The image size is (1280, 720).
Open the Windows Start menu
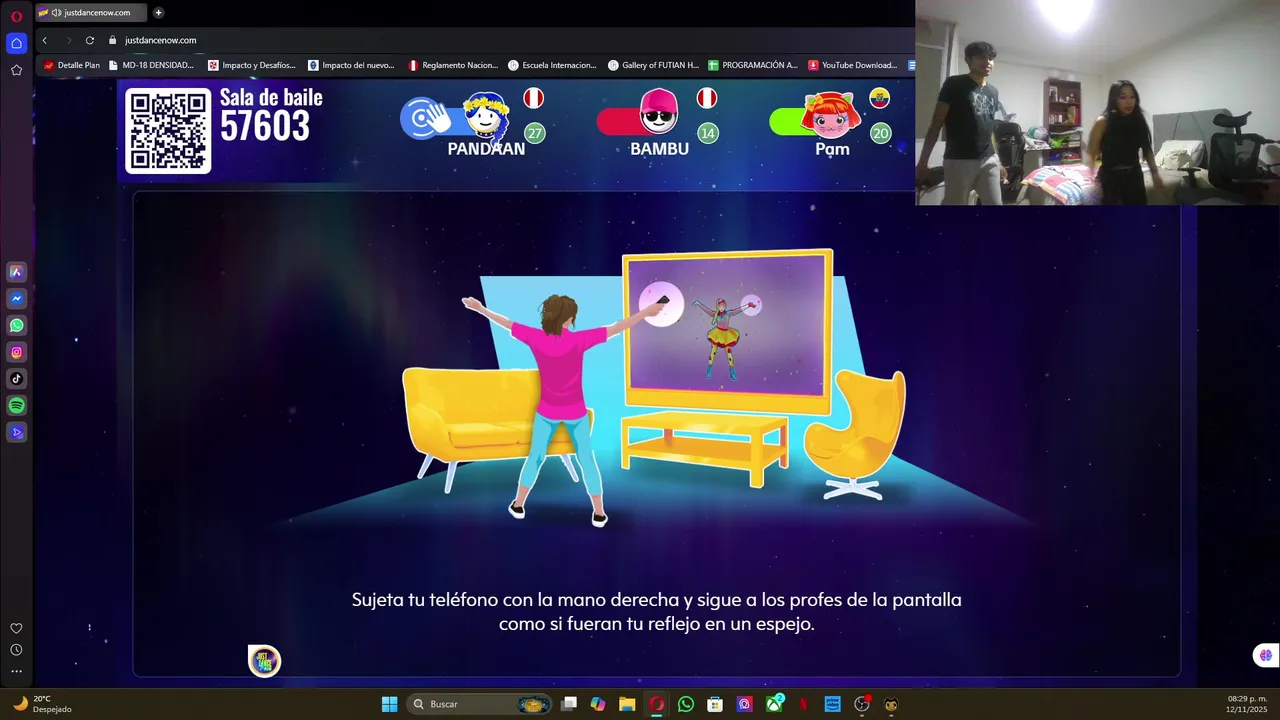(389, 704)
